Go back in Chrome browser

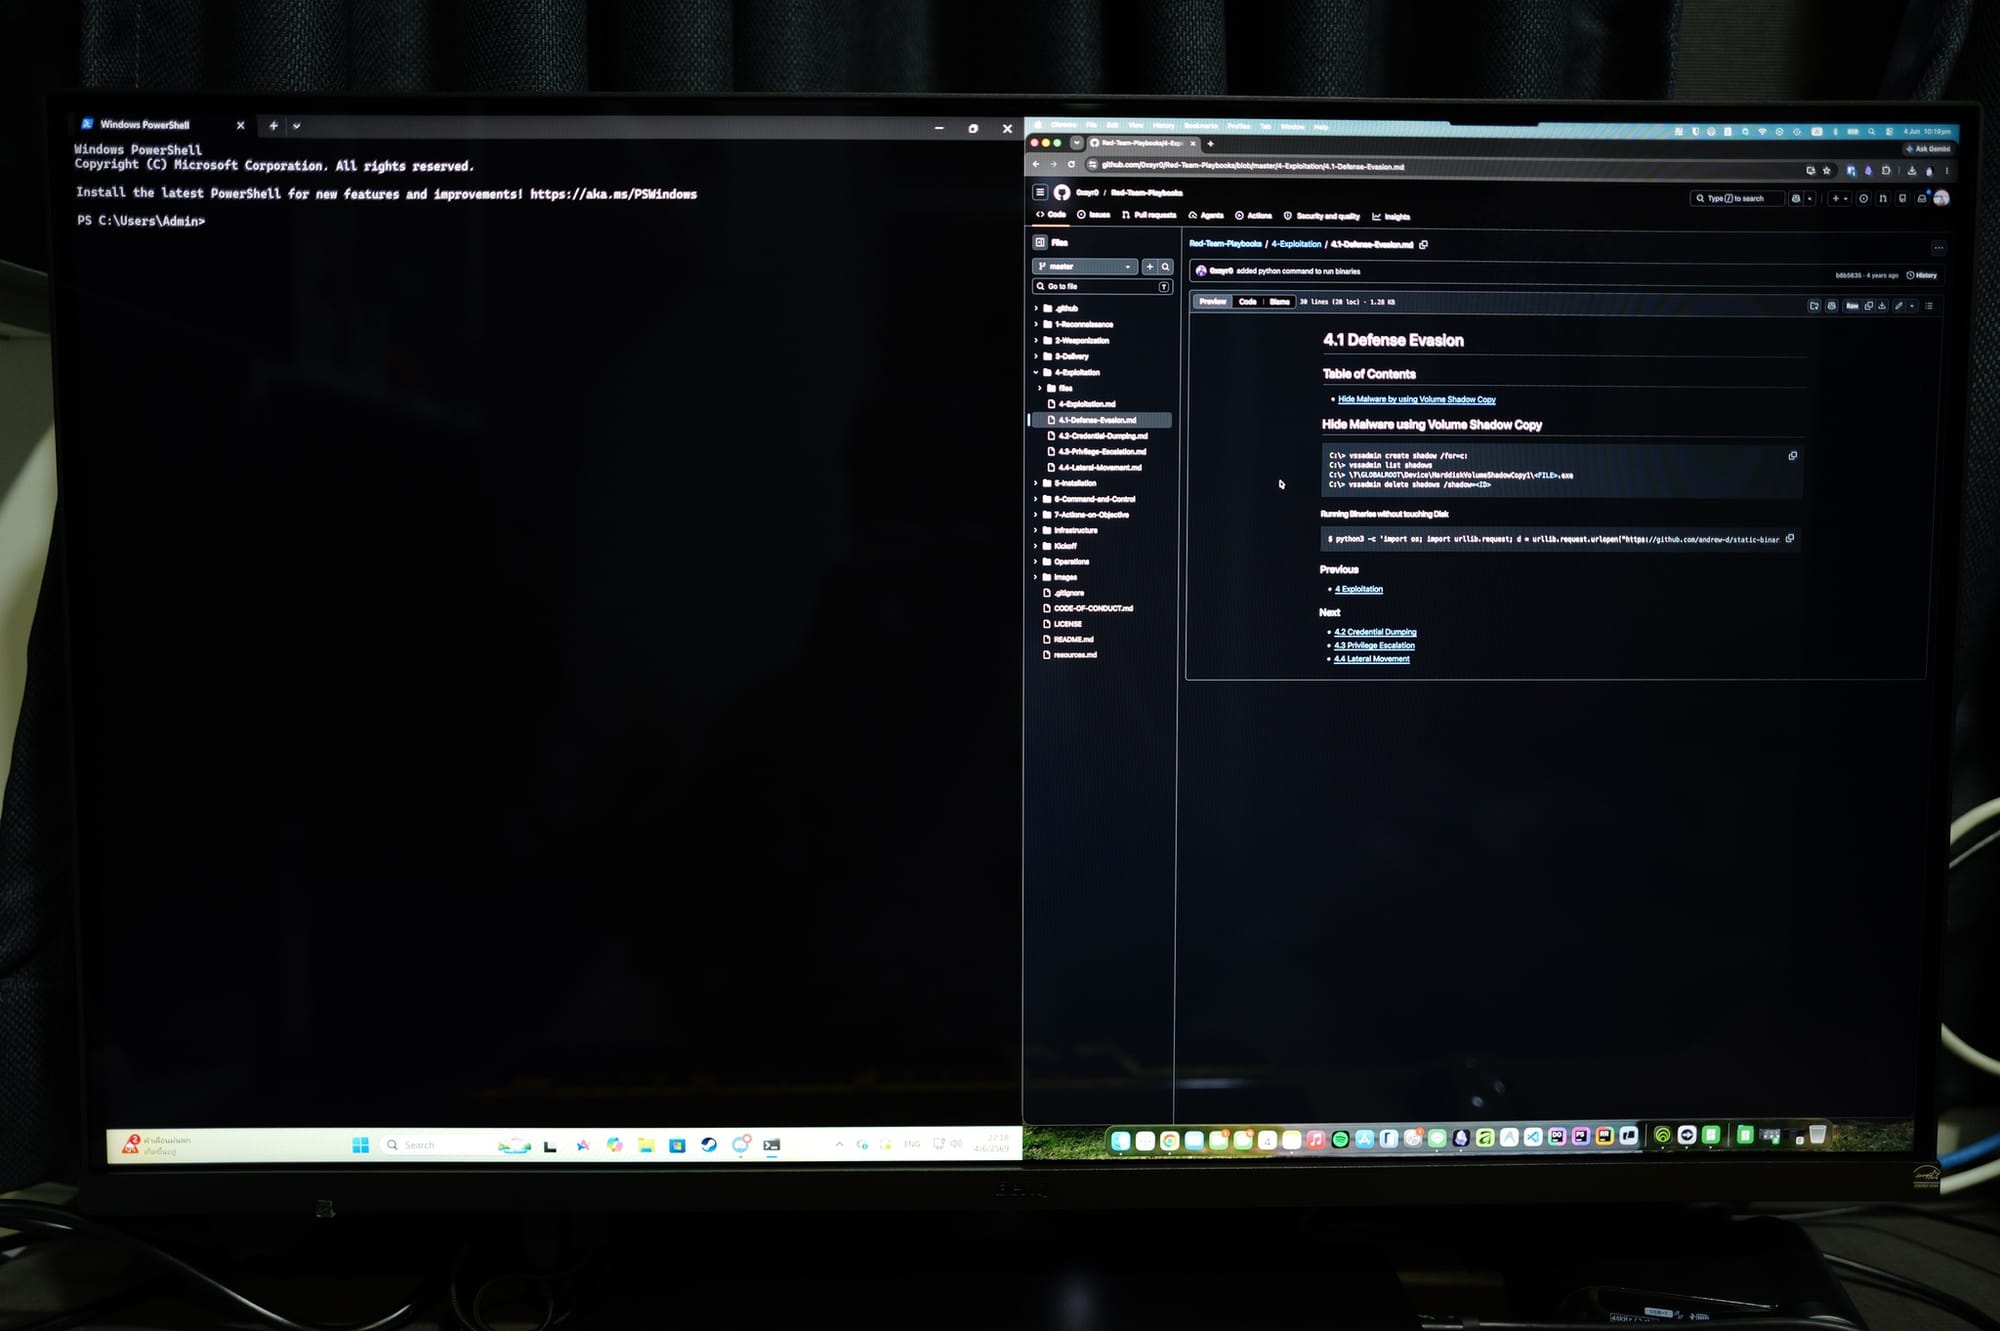(1036, 164)
